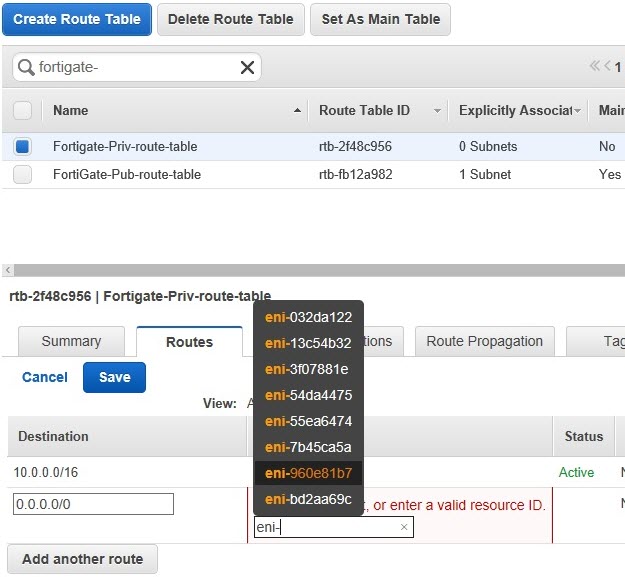Screen dimensions: 625x577
Task: Click the horizontal scrollbar track
Action: (x=319, y=270)
